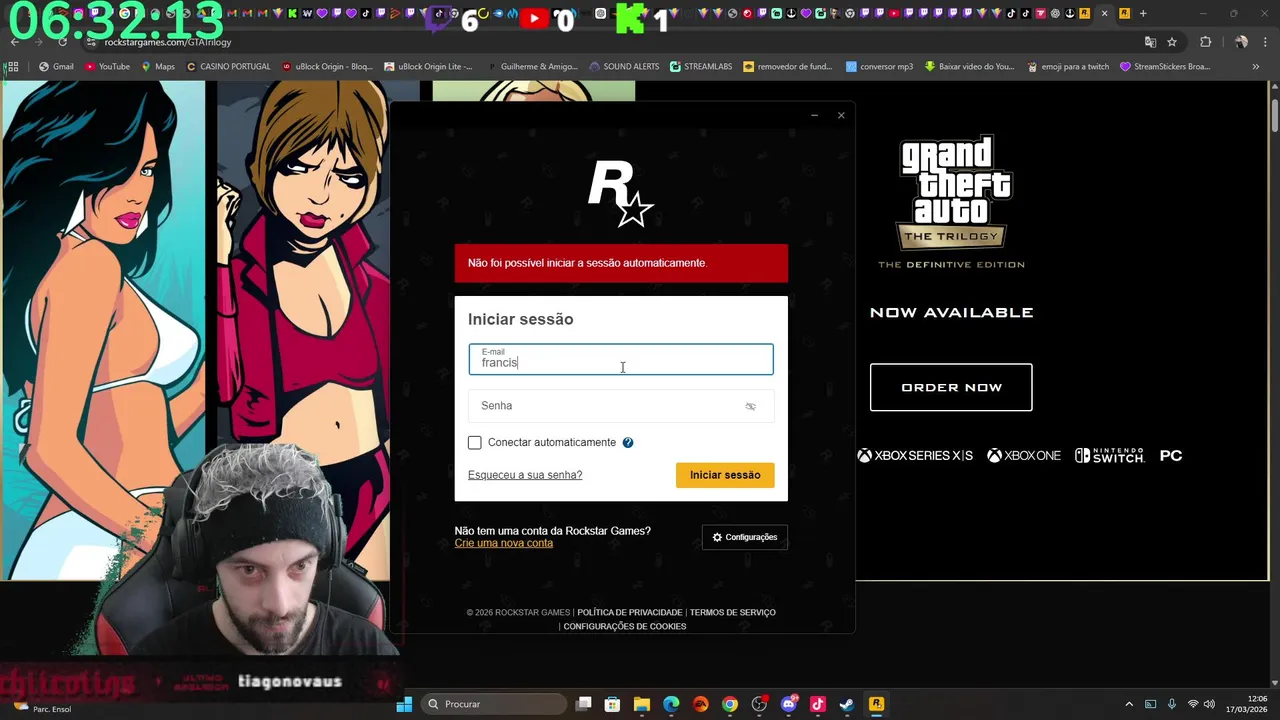Open OBS Studio from the taskbar

click(759, 704)
